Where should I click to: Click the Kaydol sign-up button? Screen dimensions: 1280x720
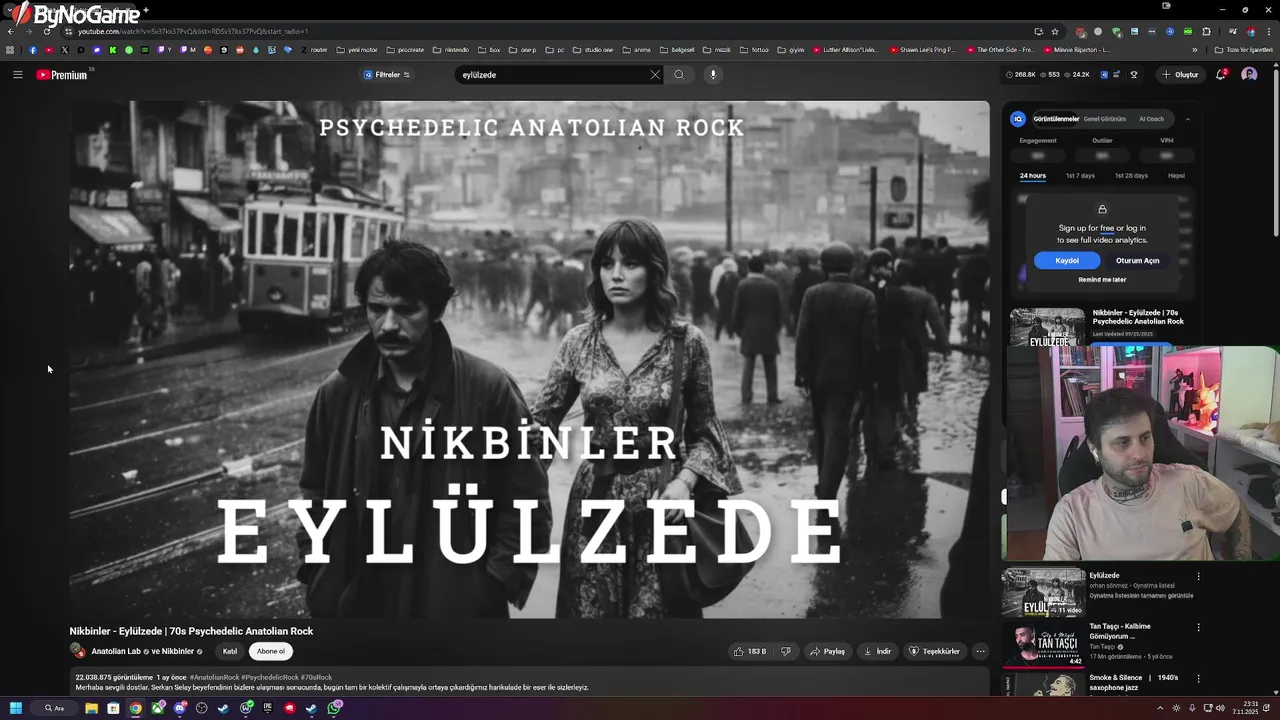[1067, 261]
